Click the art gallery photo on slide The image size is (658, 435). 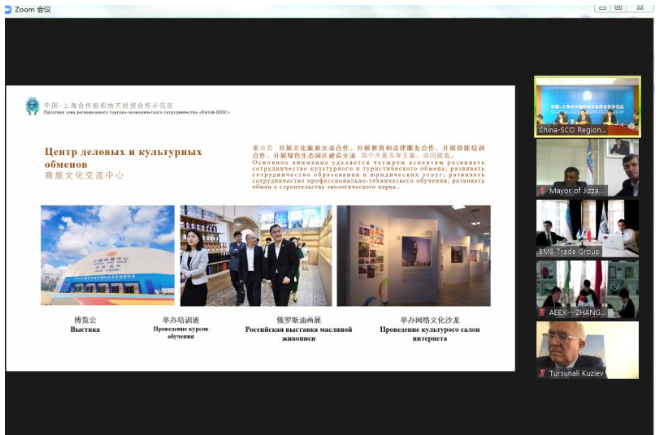coord(413,255)
